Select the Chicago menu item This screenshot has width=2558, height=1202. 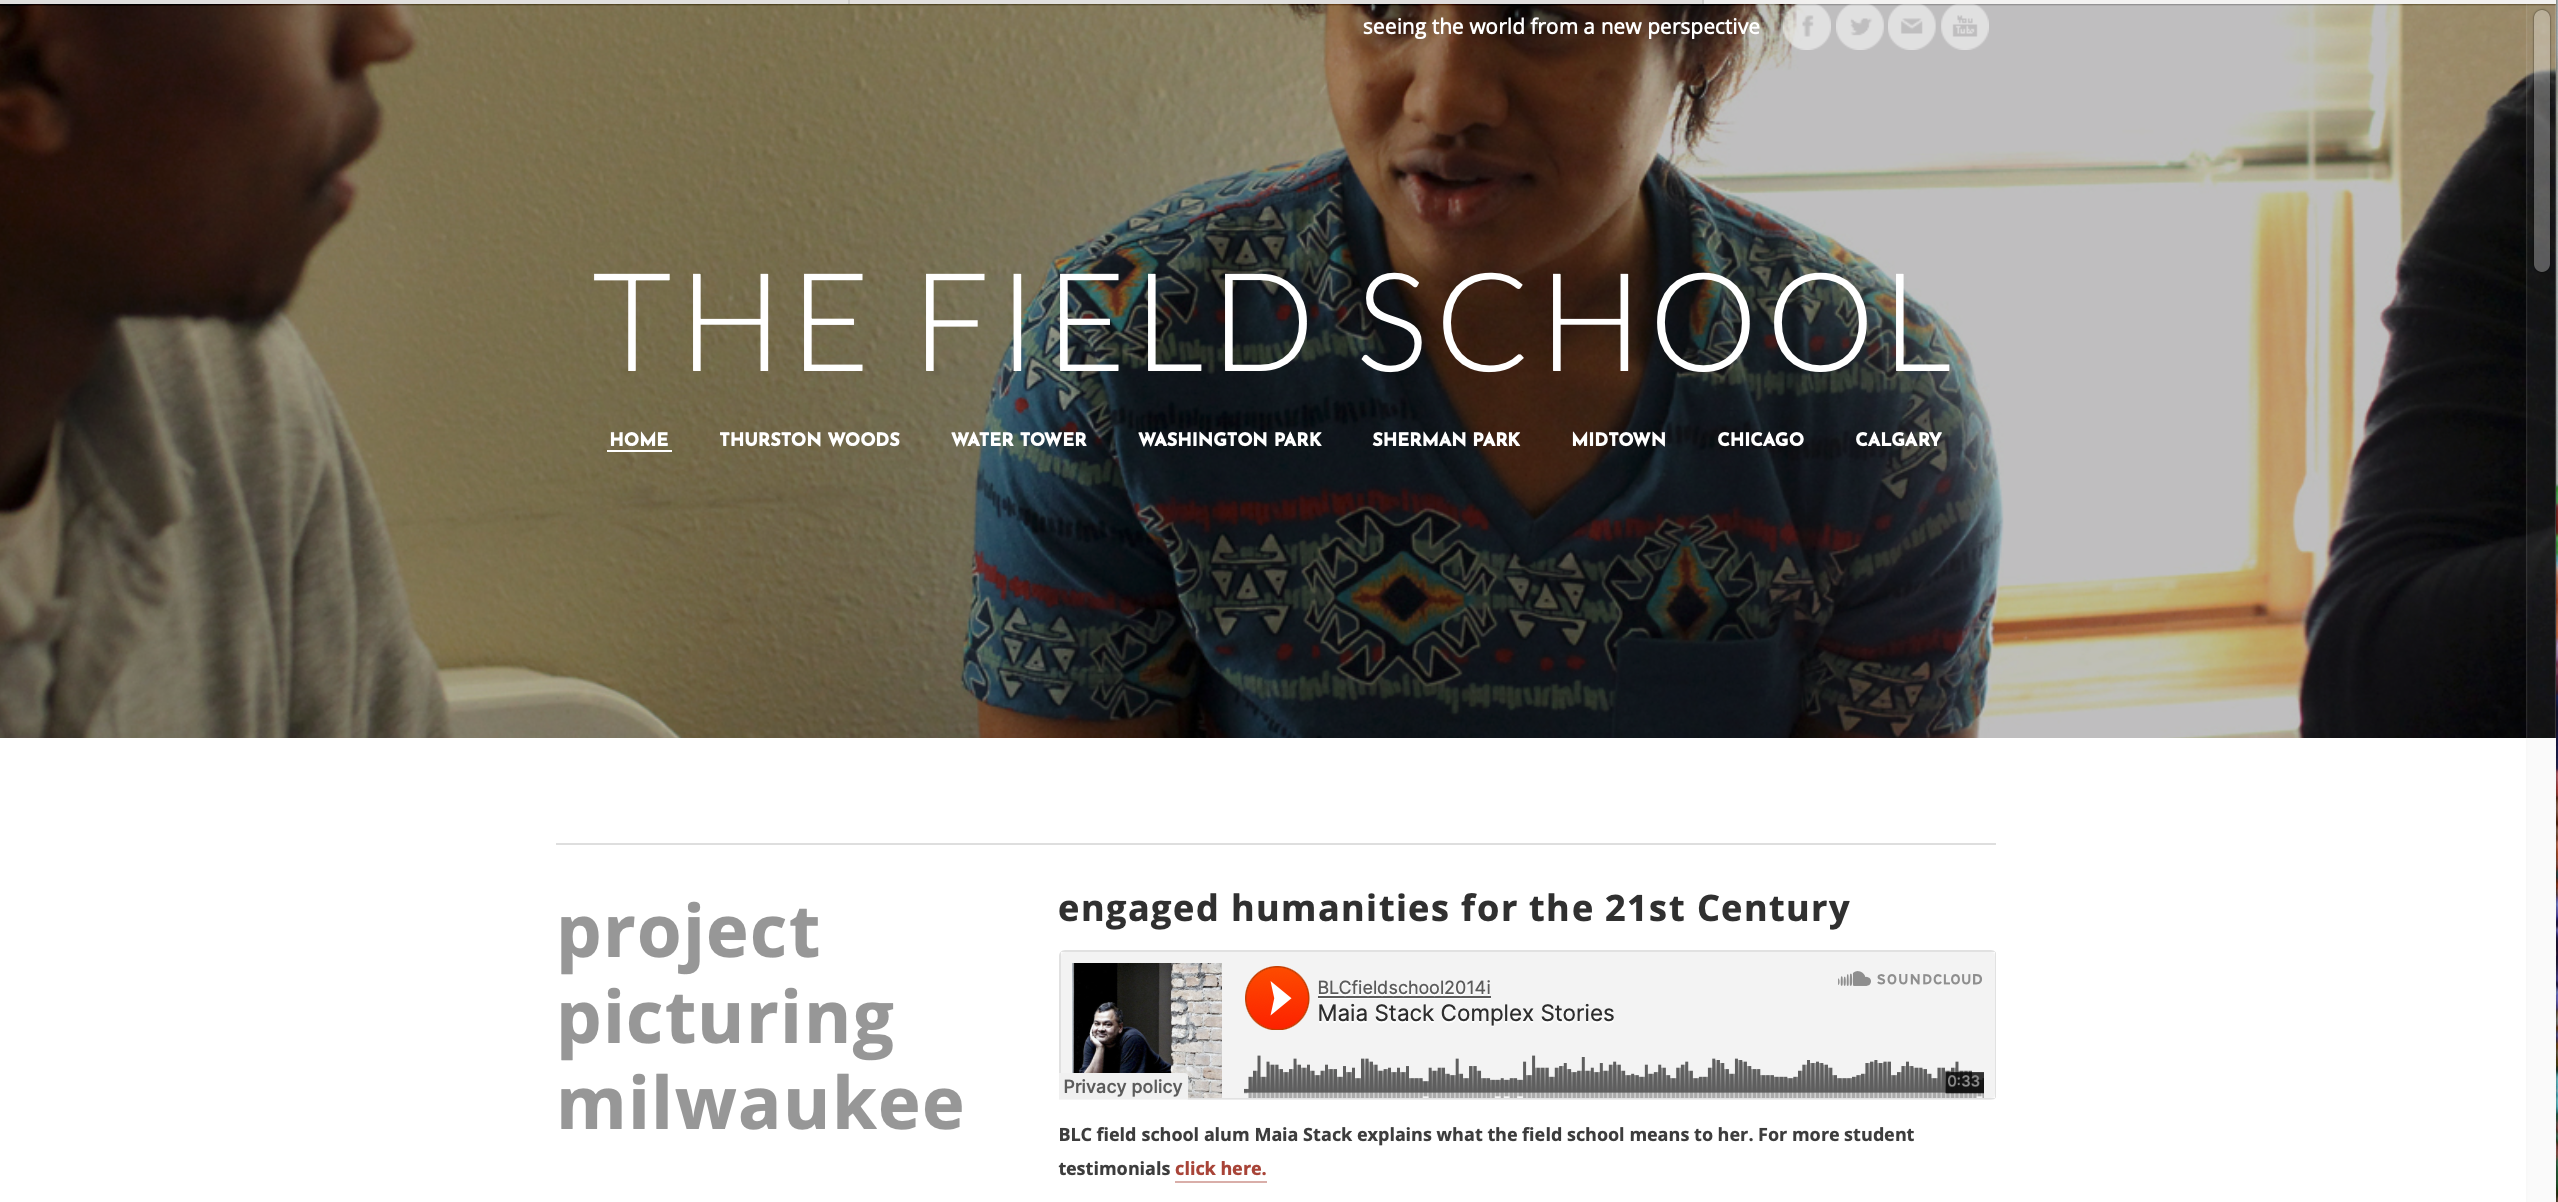(1760, 439)
